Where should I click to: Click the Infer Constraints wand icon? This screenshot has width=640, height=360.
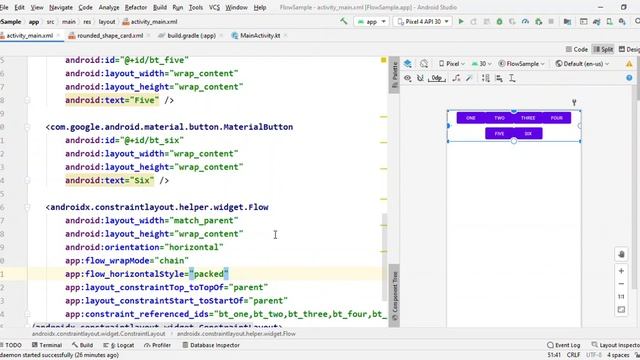coord(469,78)
